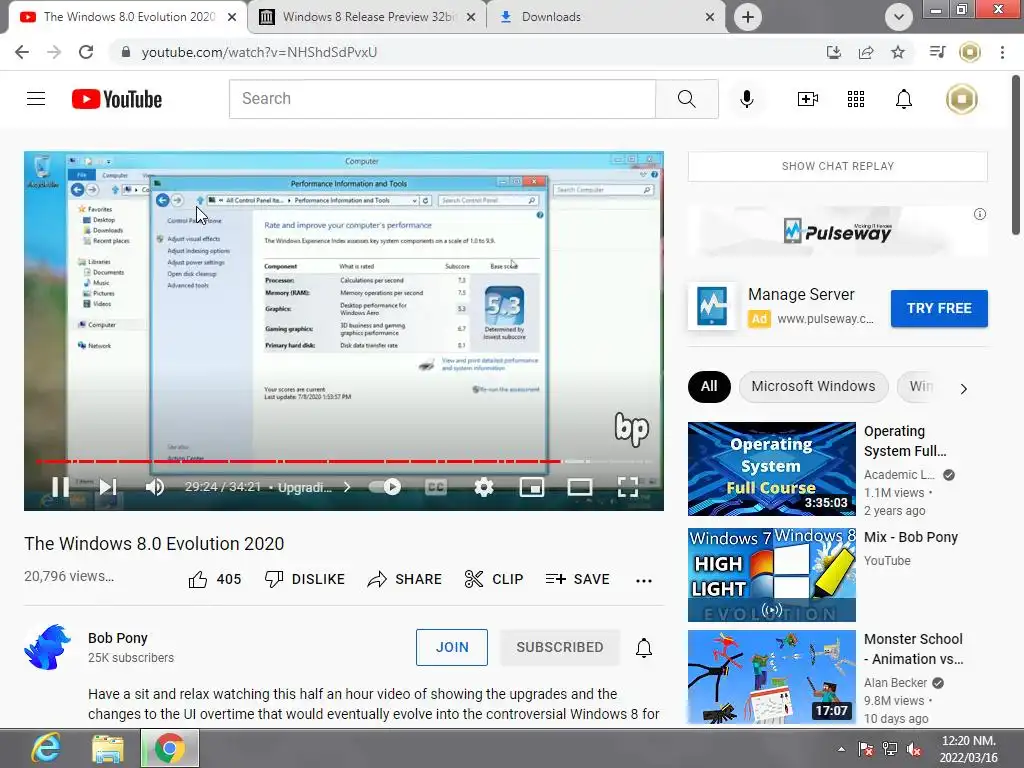Viewport: 1024px width, 768px height.
Task: Click the page vertical scrollbar
Action: point(1016,155)
